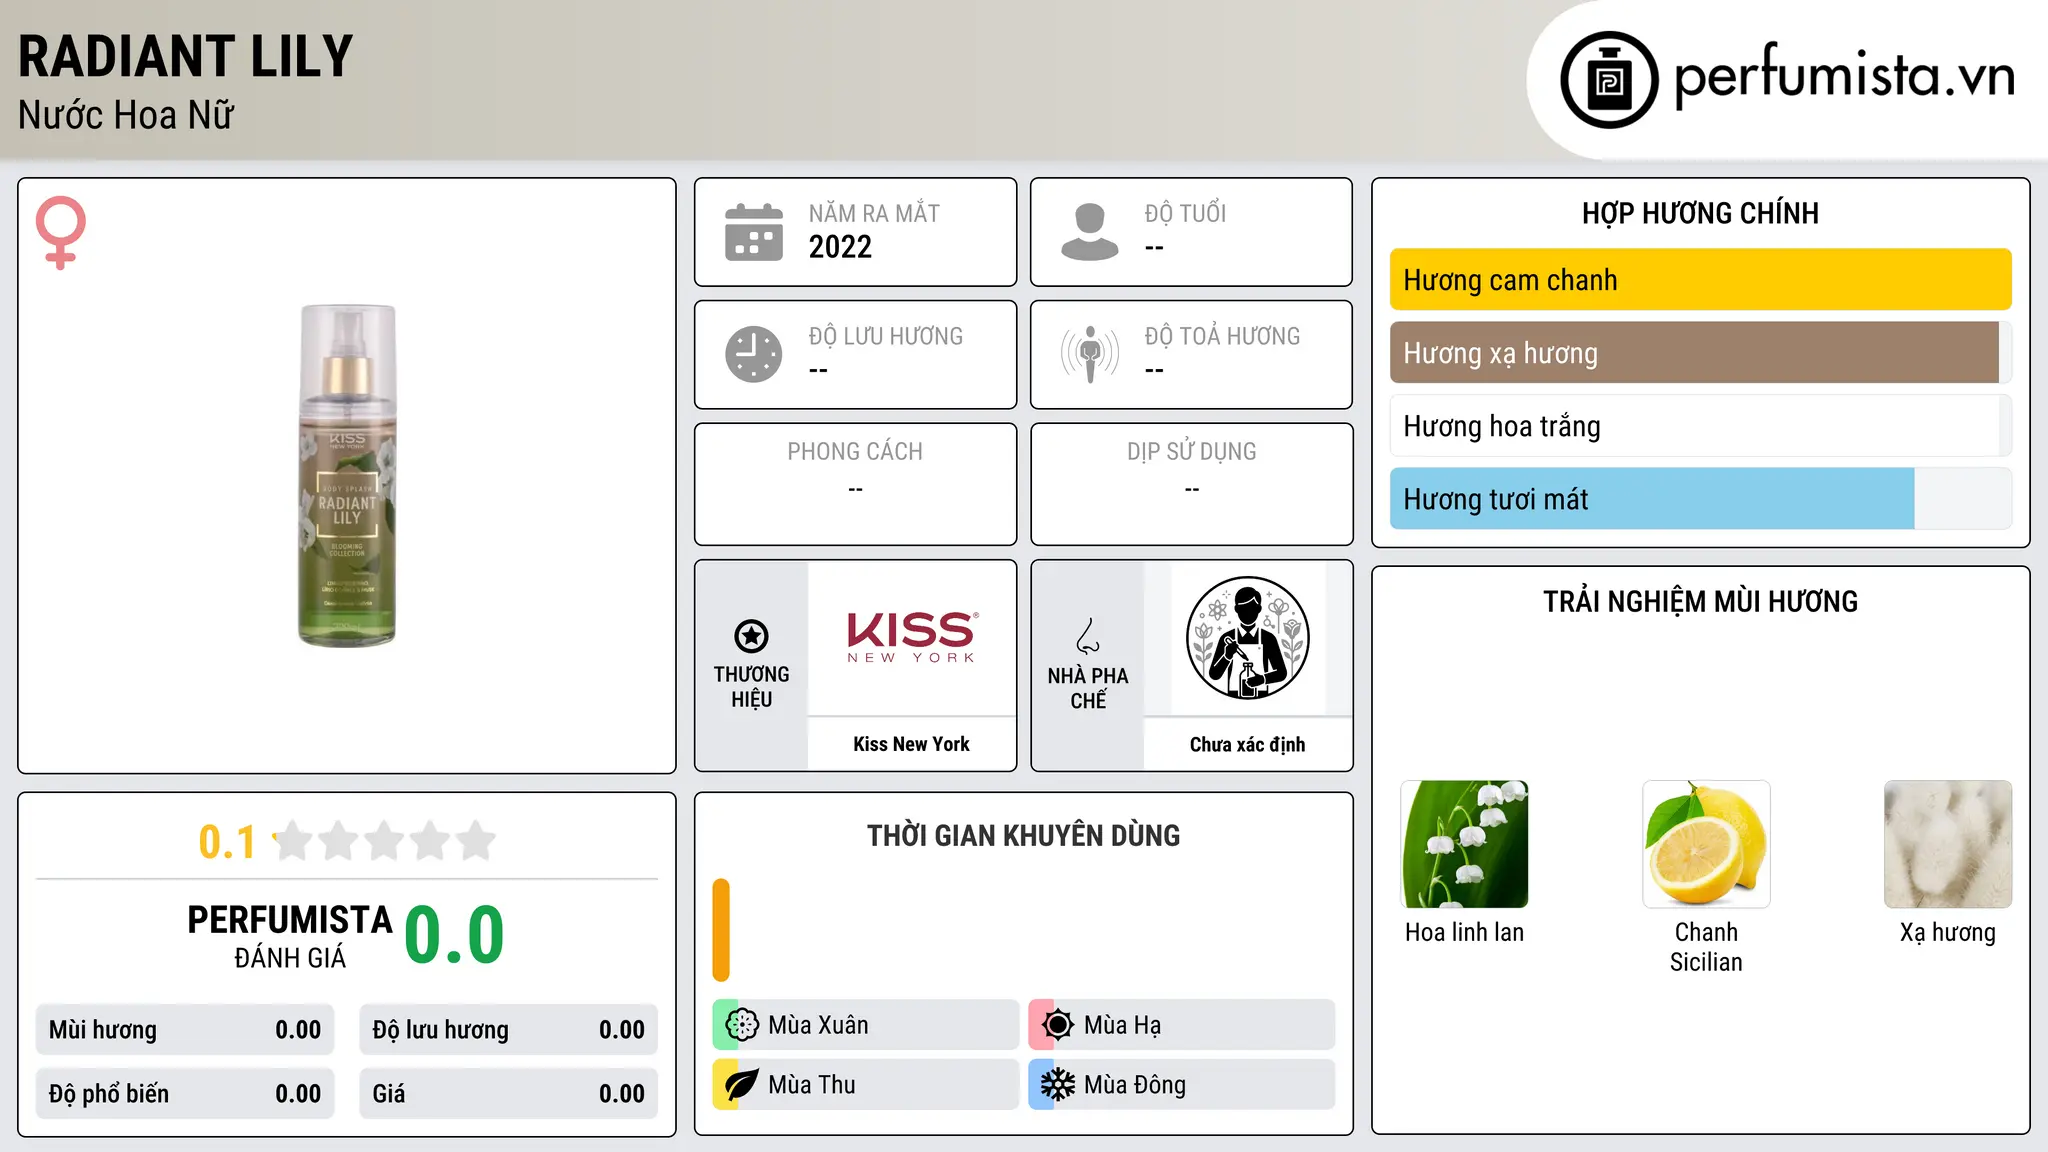Click the 2022 release year value
Screen dimensions: 2048x1152
click(840, 247)
